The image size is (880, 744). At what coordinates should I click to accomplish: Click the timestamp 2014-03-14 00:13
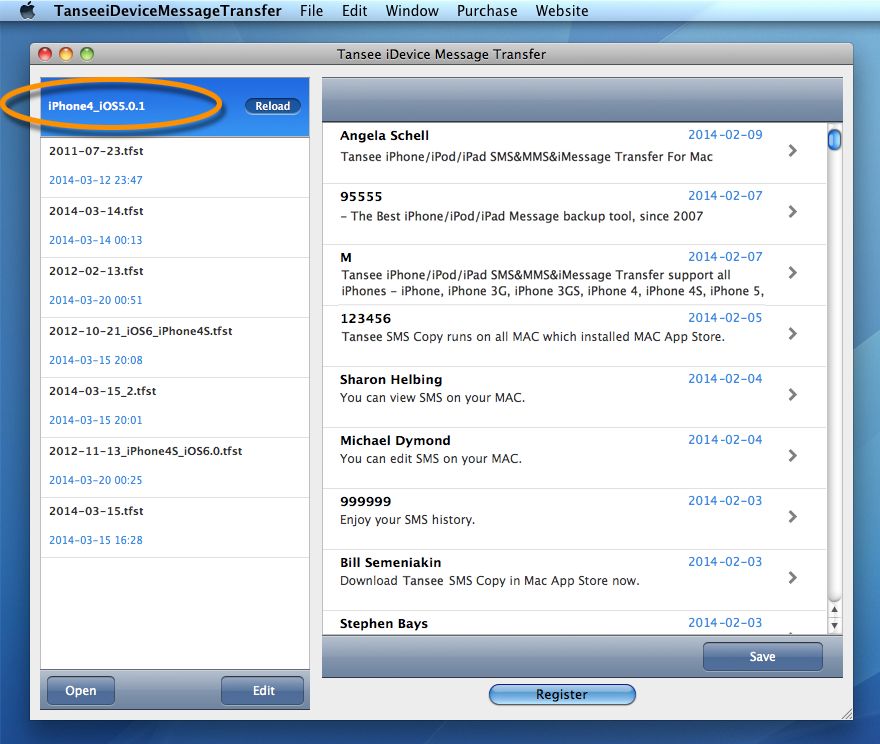pos(96,240)
